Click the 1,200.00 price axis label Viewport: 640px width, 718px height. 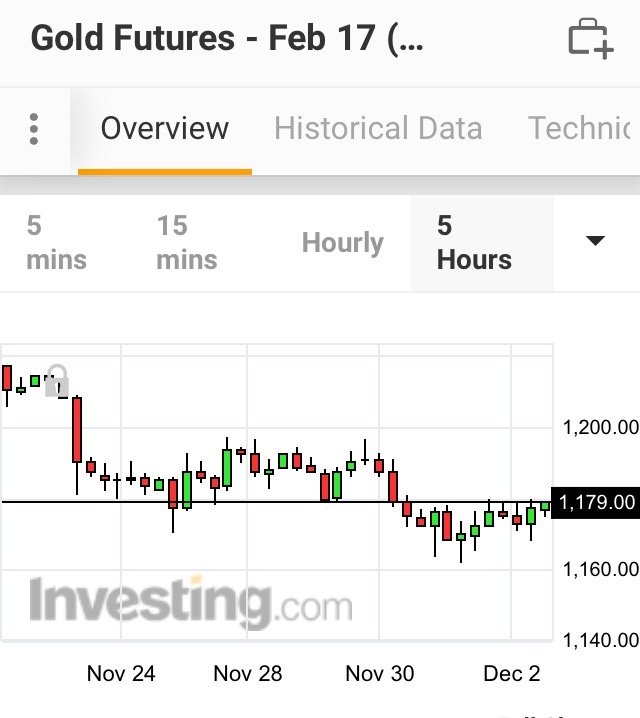point(600,428)
